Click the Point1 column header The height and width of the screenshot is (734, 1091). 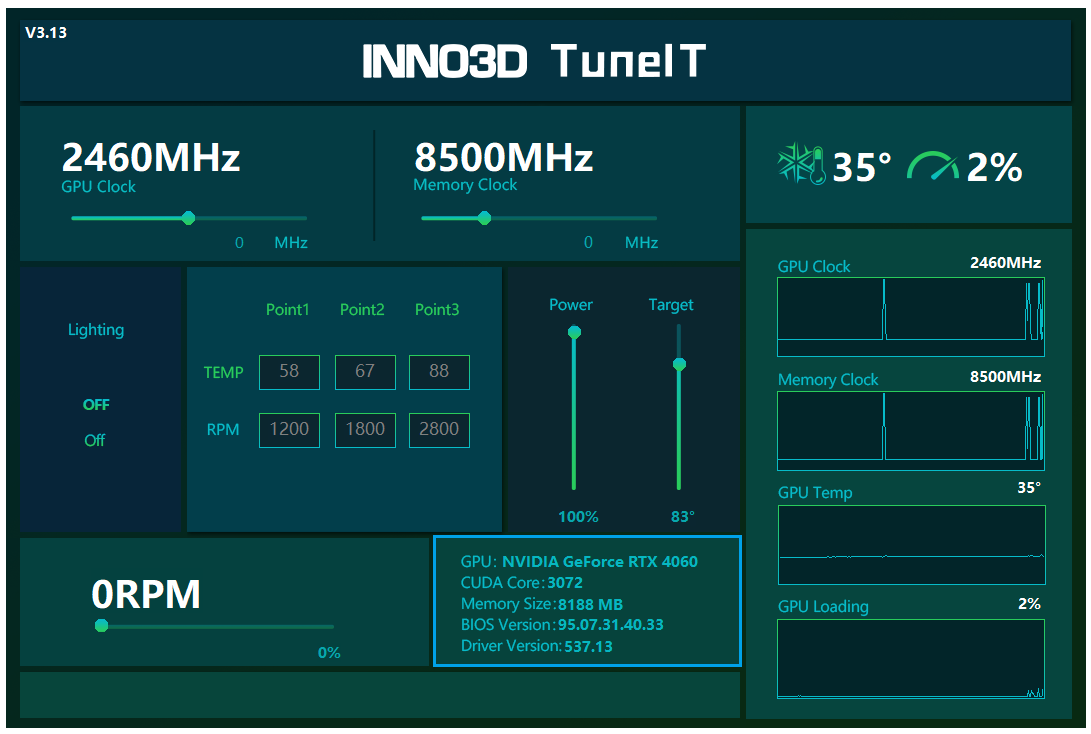click(287, 310)
